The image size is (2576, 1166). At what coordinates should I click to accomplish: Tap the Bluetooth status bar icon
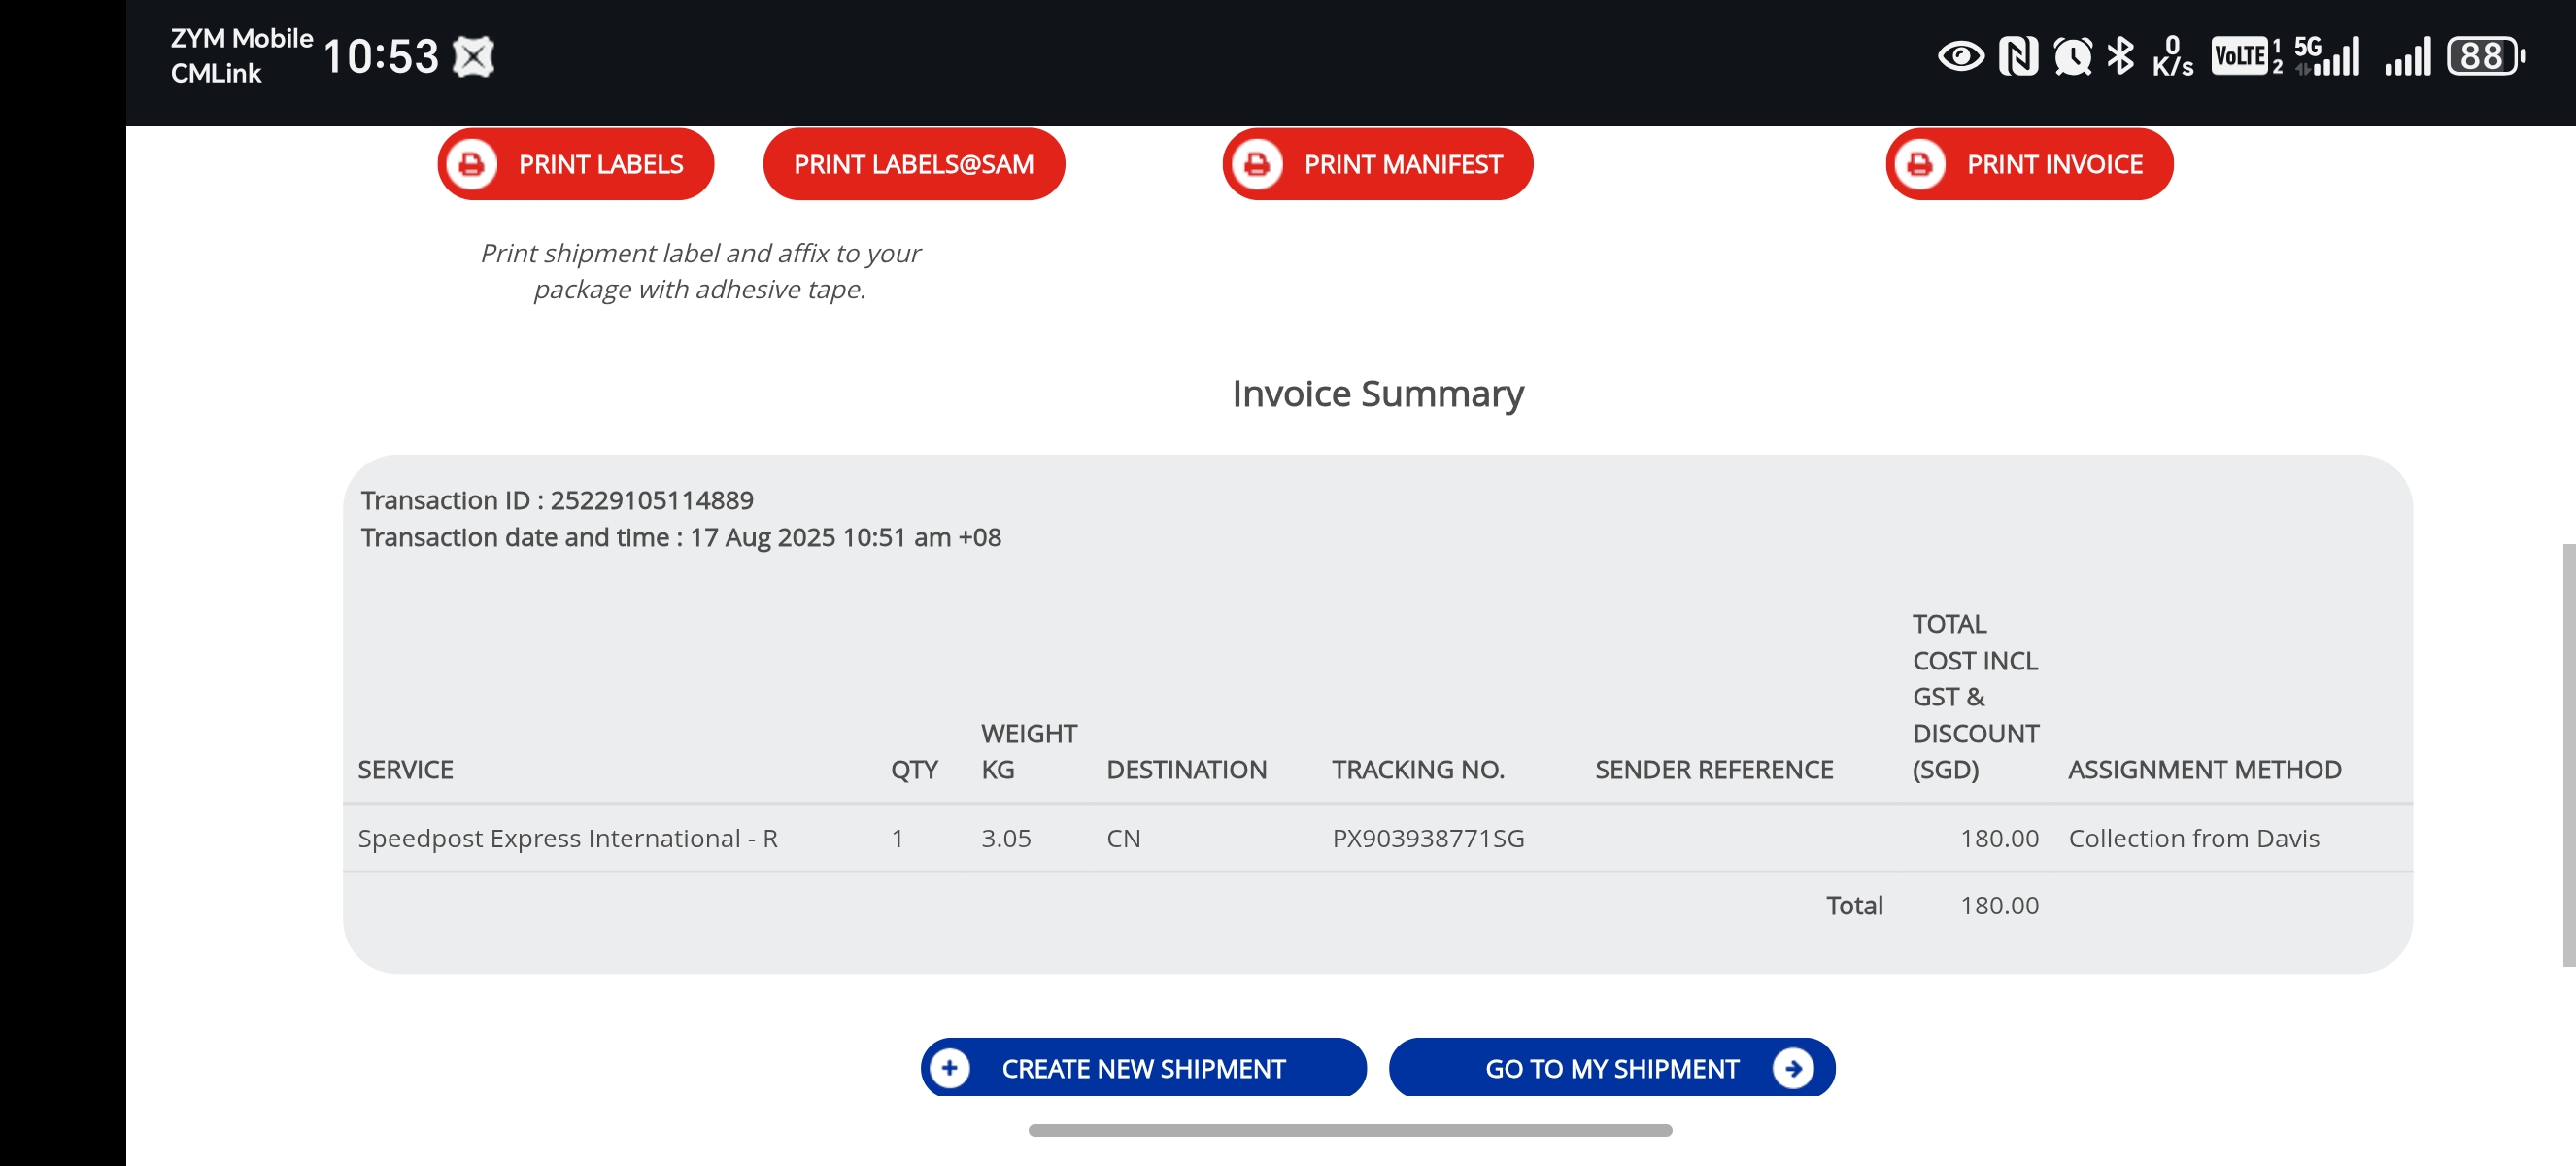click(x=2119, y=55)
